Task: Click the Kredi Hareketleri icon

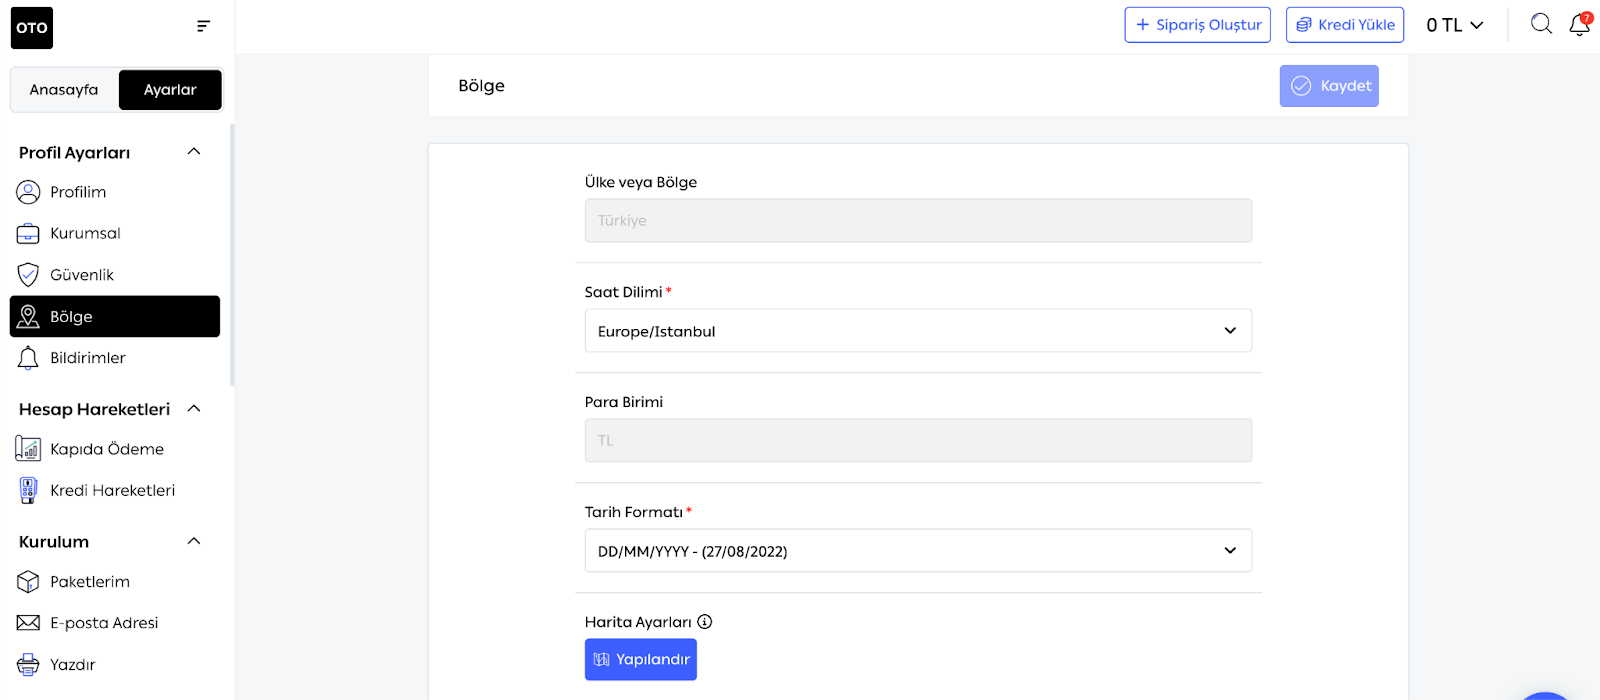Action: tap(28, 490)
